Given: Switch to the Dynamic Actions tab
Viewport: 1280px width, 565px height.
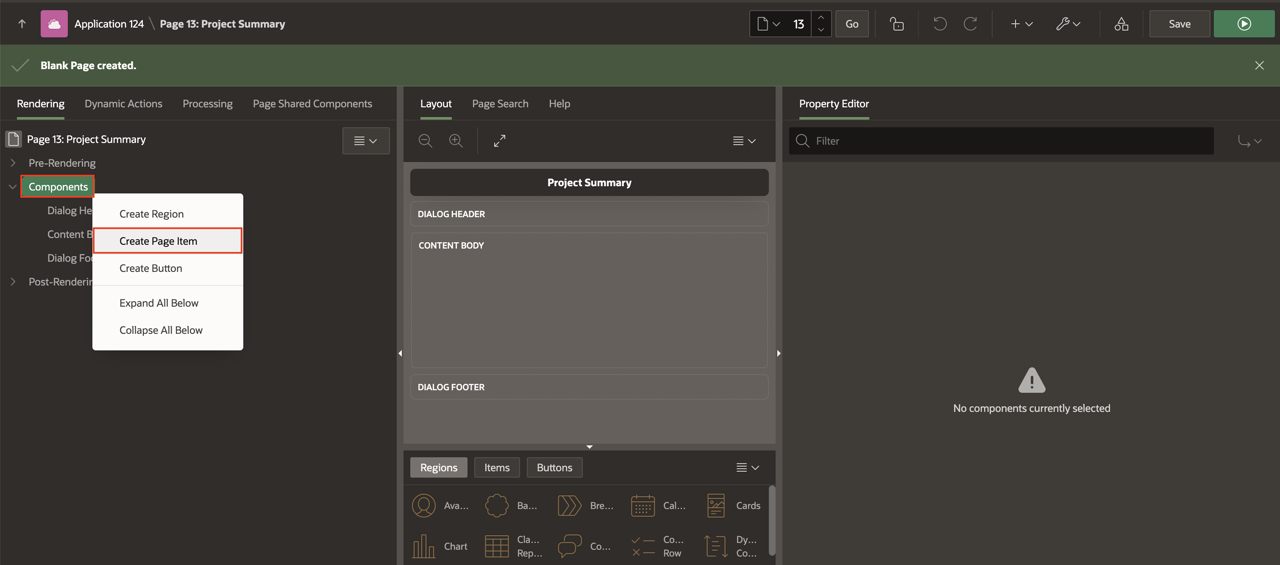Looking at the screenshot, I should (123, 104).
